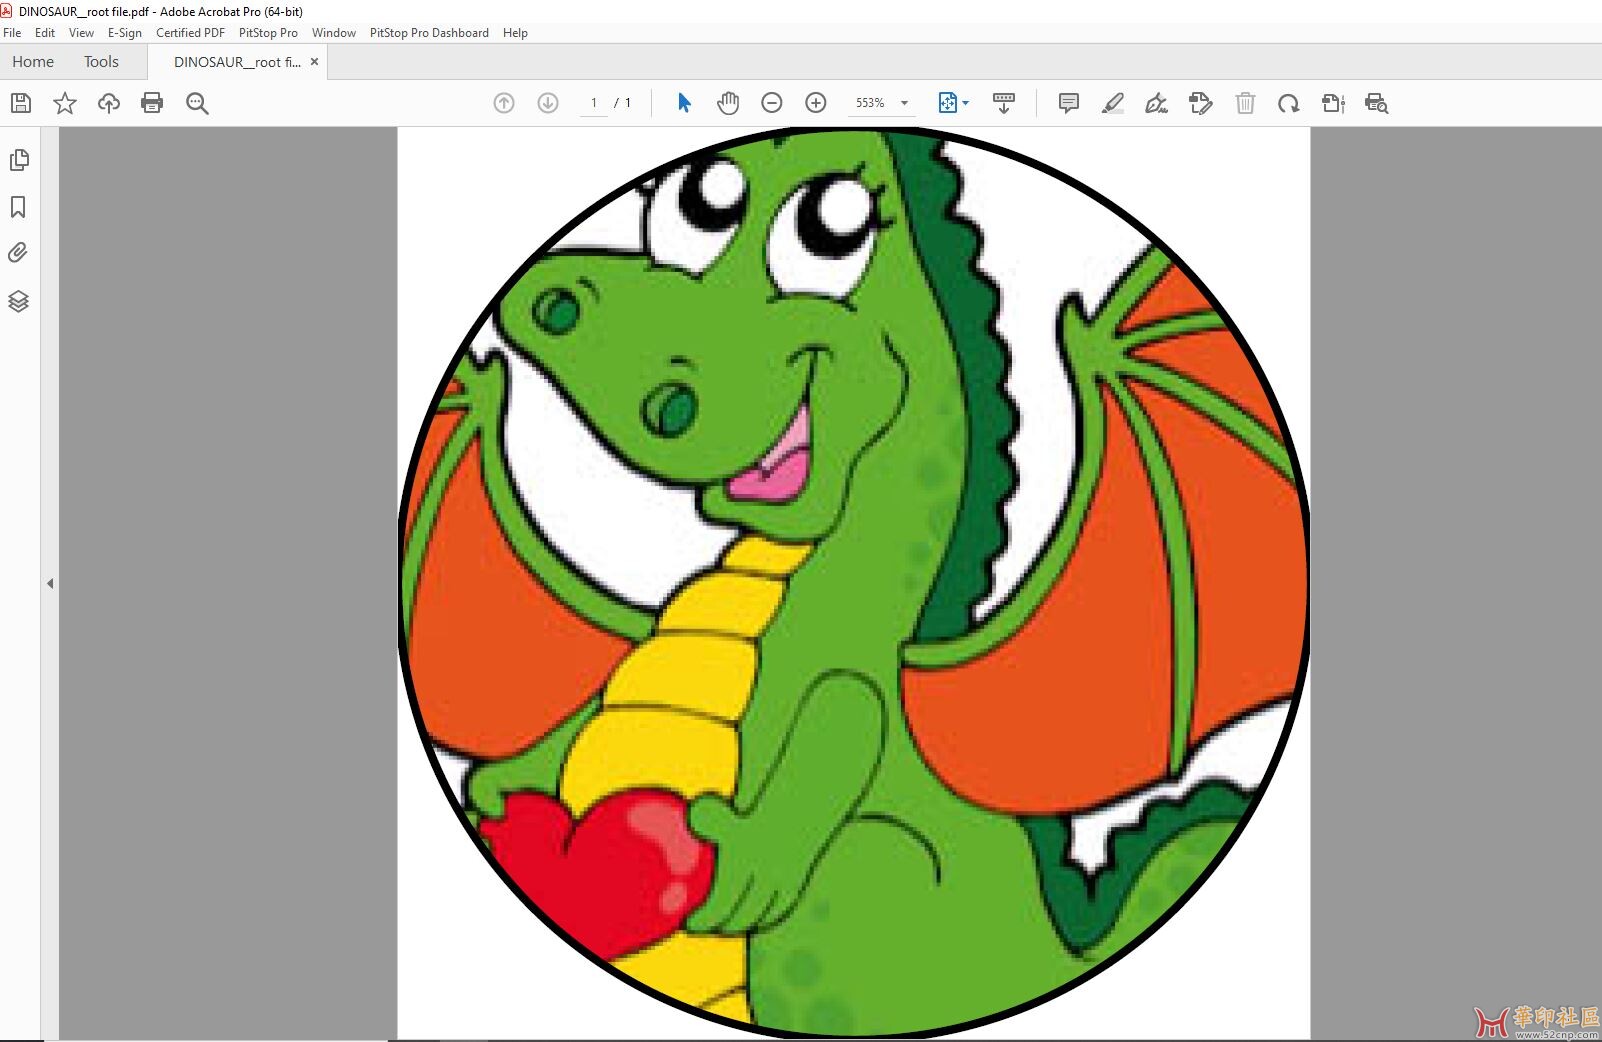The height and width of the screenshot is (1042, 1602).
Task: Open the PitStop Pro Dashboard menu
Action: [429, 33]
